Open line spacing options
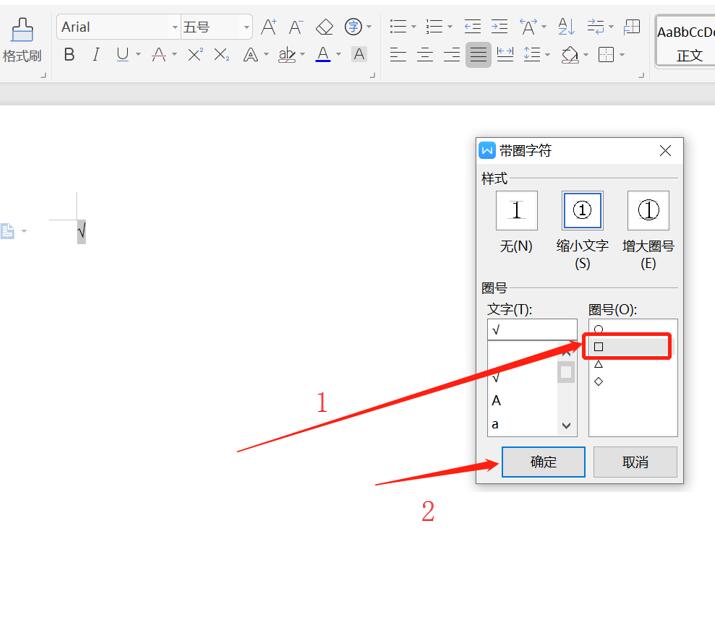The image size is (715, 619). click(x=532, y=55)
